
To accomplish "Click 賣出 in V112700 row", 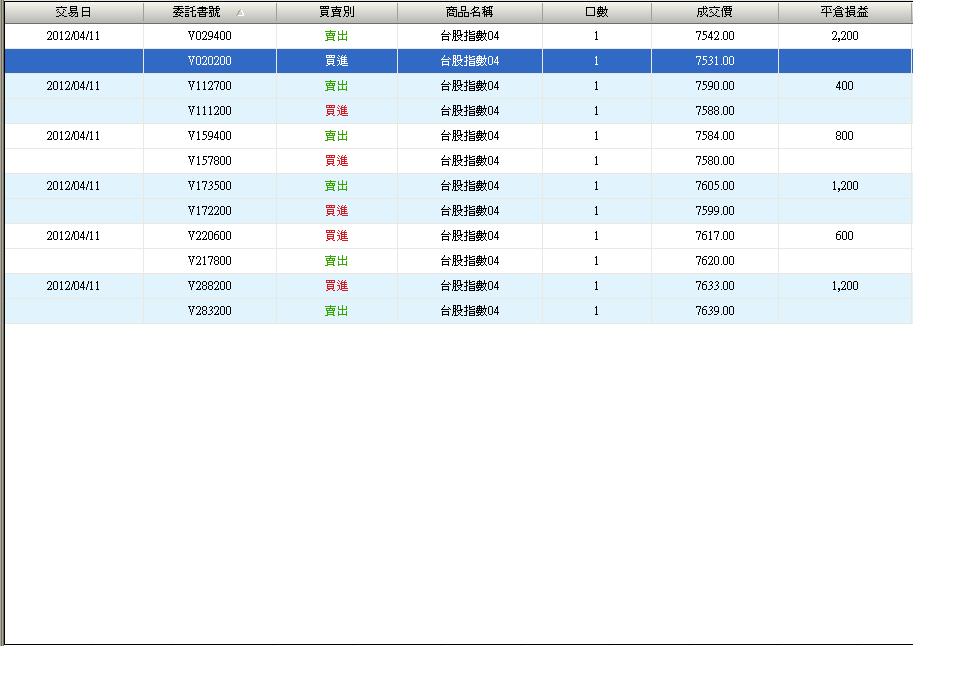I will click(337, 86).
